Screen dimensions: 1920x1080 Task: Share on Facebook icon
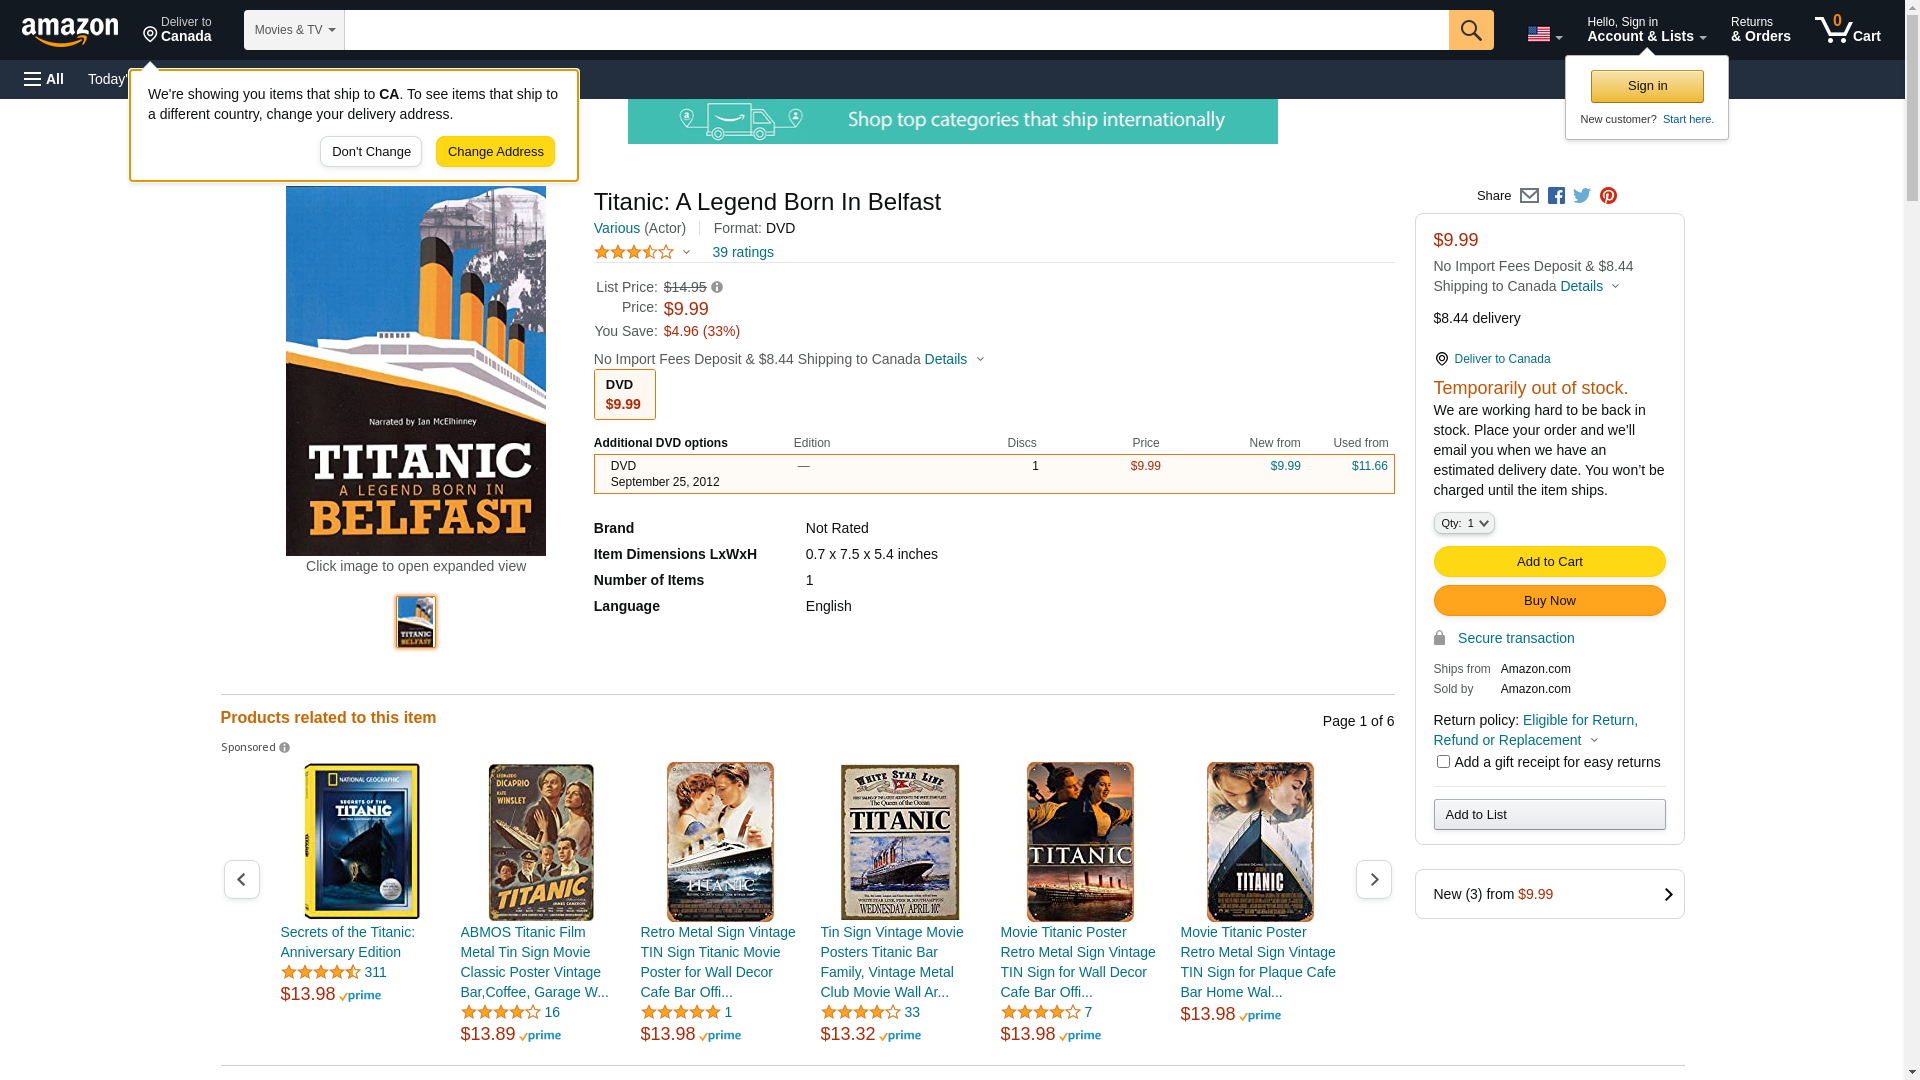pyautogui.click(x=1556, y=196)
